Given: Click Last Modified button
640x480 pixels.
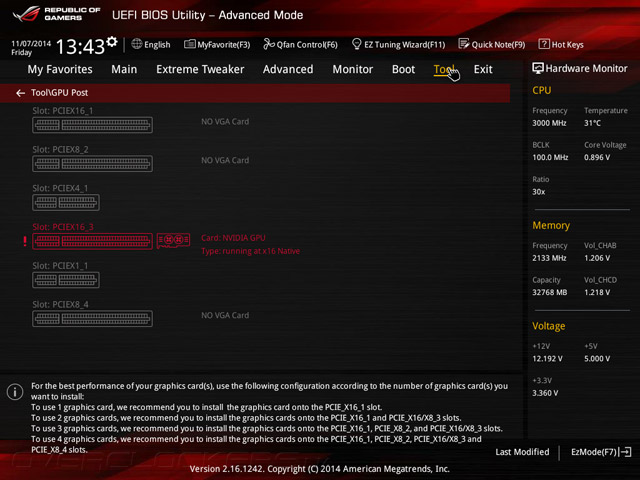Looking at the screenshot, I should (522, 452).
